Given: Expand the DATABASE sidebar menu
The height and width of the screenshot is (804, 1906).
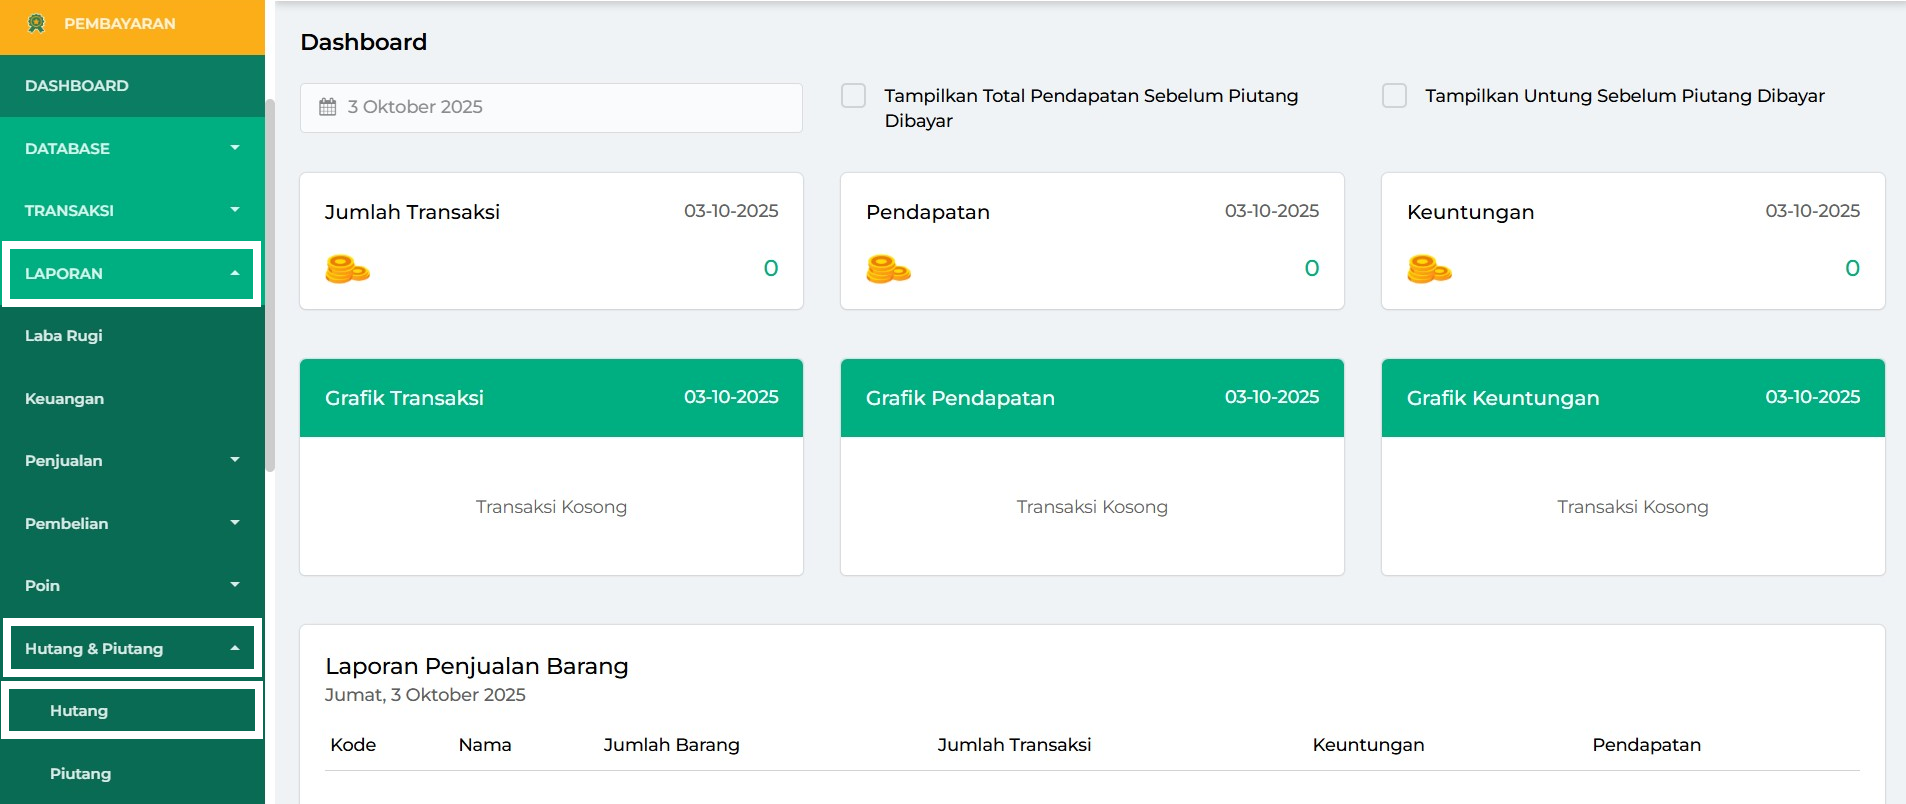Looking at the screenshot, I should pyautogui.click(x=131, y=148).
